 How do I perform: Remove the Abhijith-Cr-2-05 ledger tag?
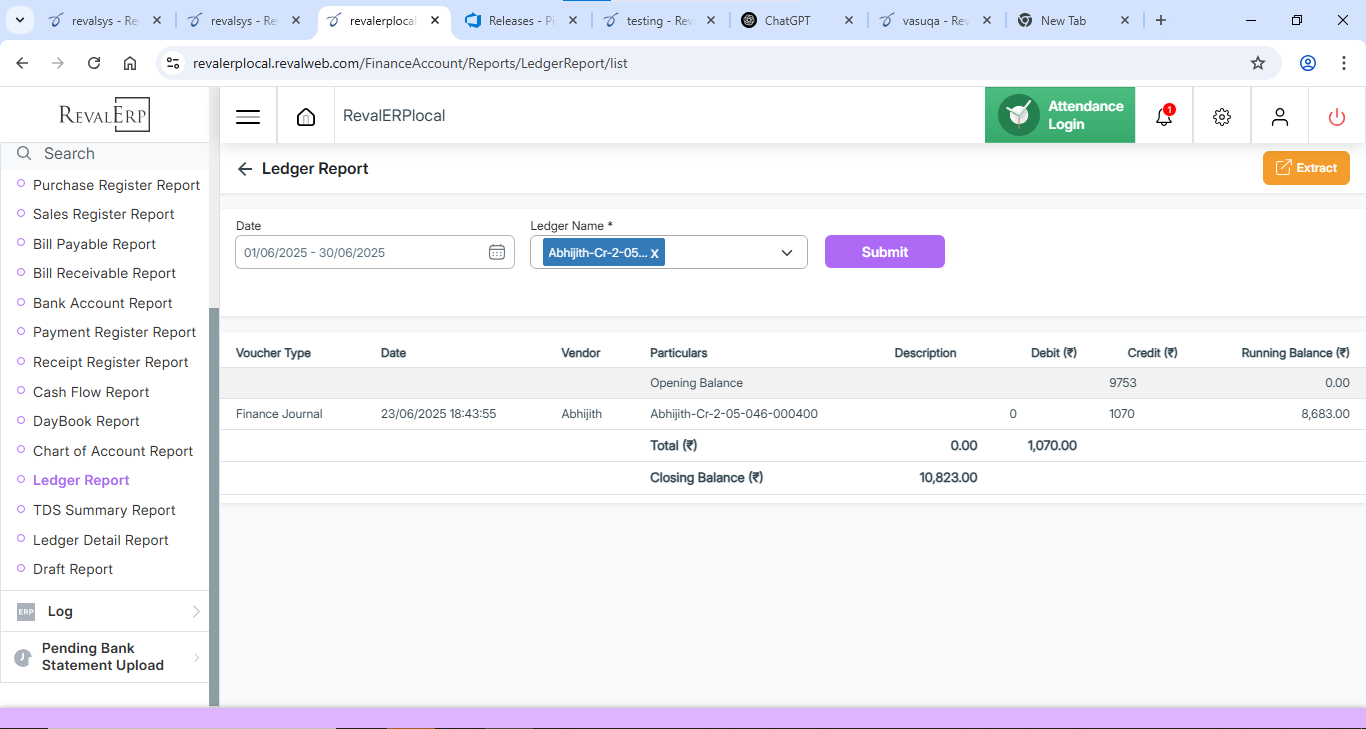click(655, 254)
